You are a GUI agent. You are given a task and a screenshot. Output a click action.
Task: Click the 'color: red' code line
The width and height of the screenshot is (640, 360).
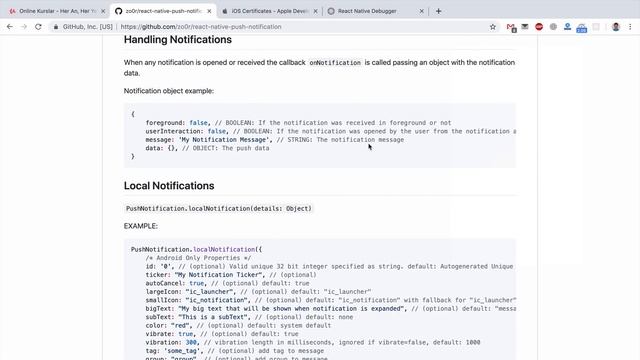tap(238, 325)
